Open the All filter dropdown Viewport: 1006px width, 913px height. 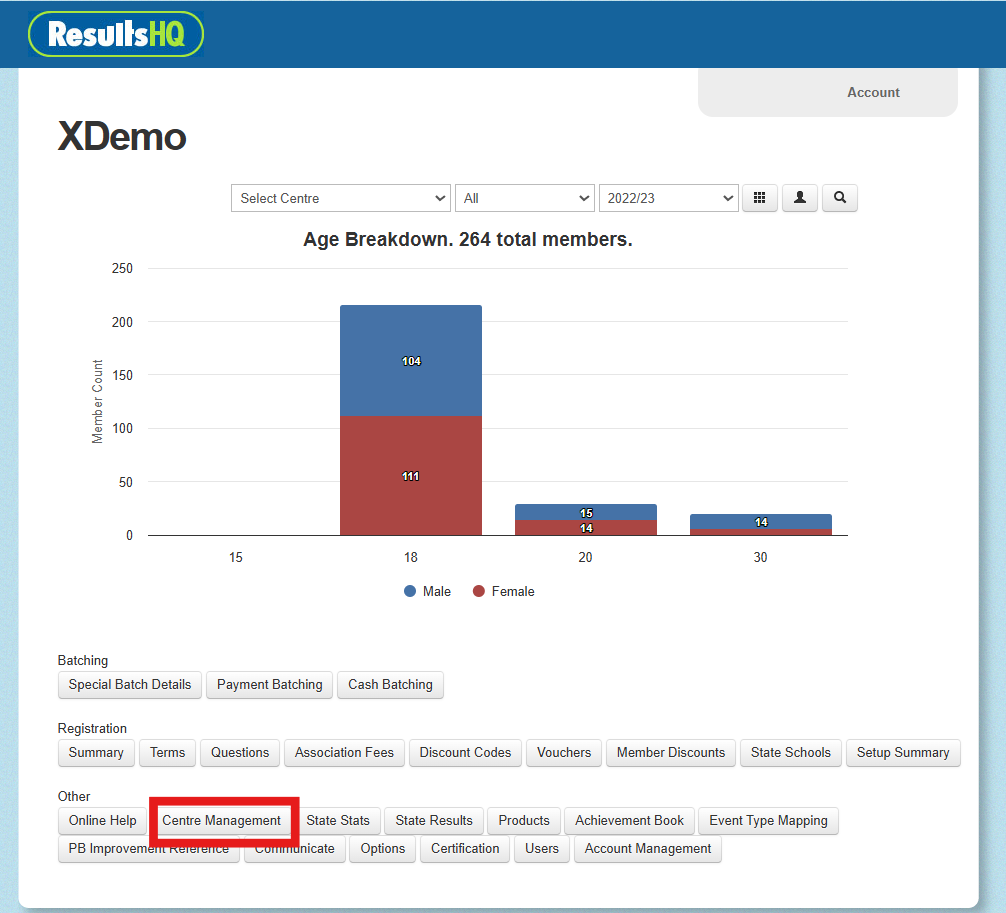click(525, 198)
